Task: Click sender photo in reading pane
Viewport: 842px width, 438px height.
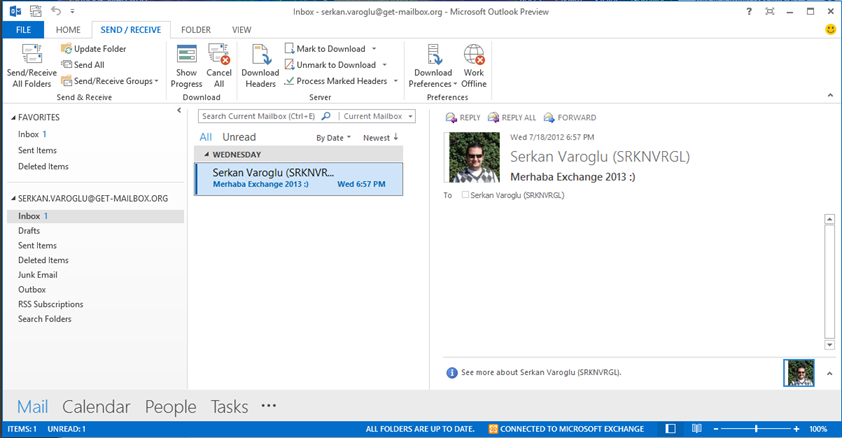Action: (474, 157)
